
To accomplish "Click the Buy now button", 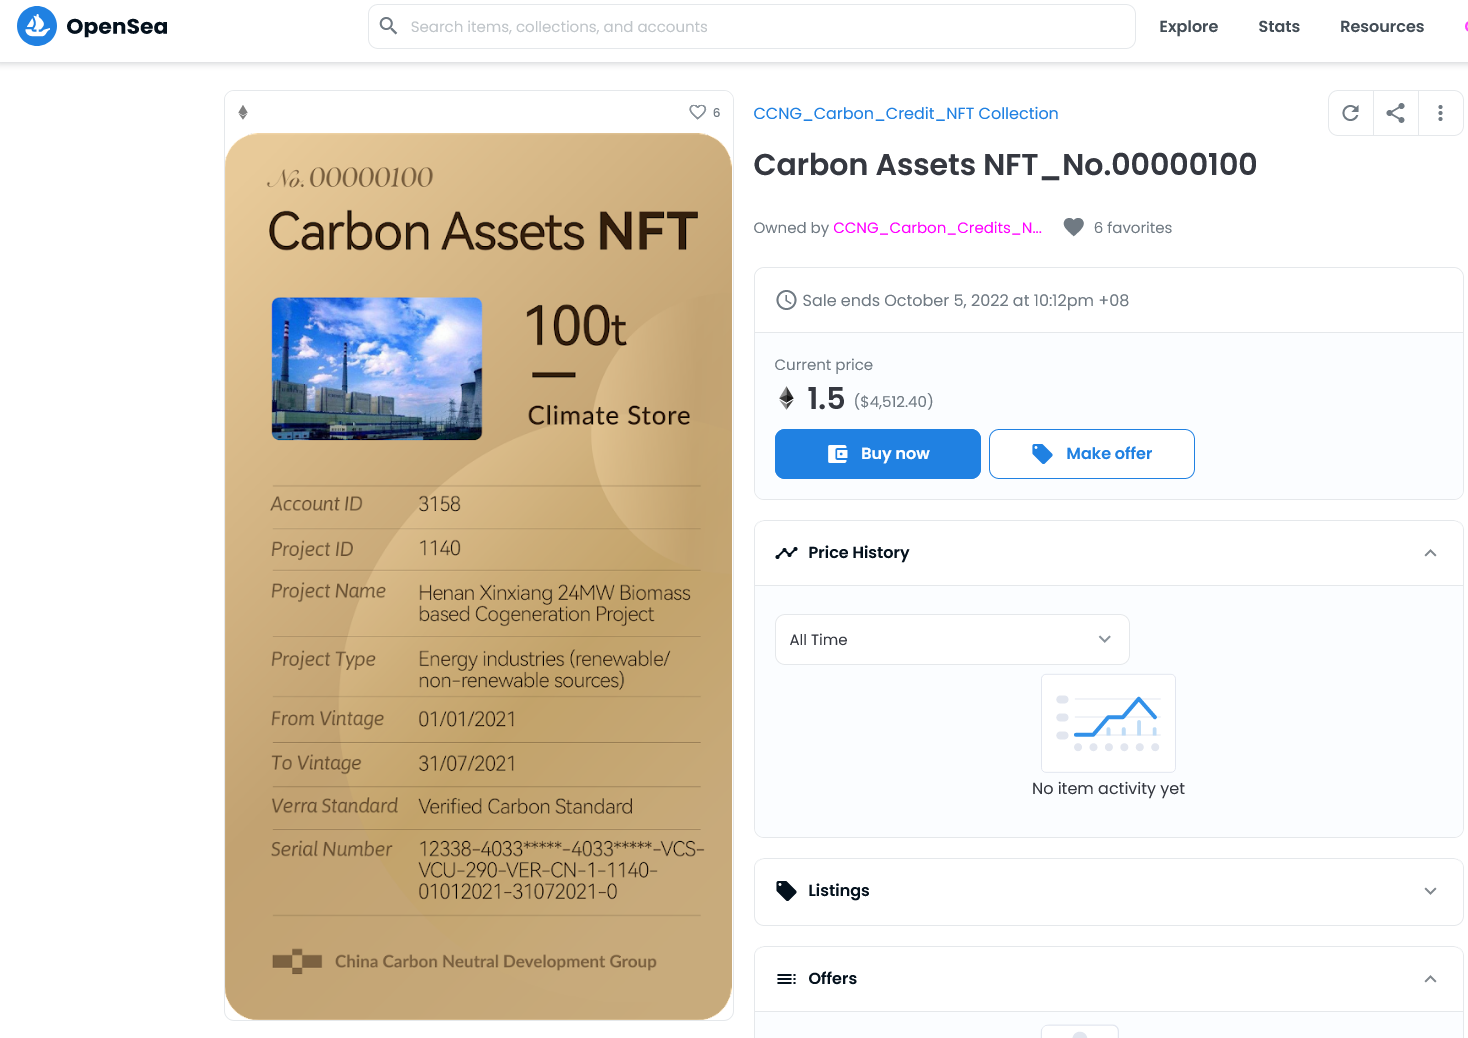I will (878, 454).
